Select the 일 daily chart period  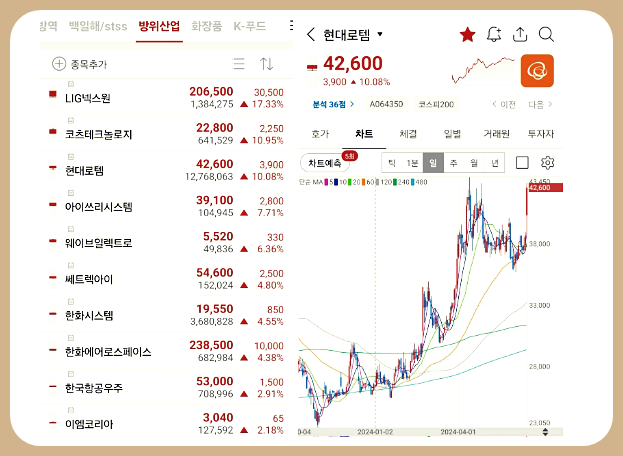point(433,163)
